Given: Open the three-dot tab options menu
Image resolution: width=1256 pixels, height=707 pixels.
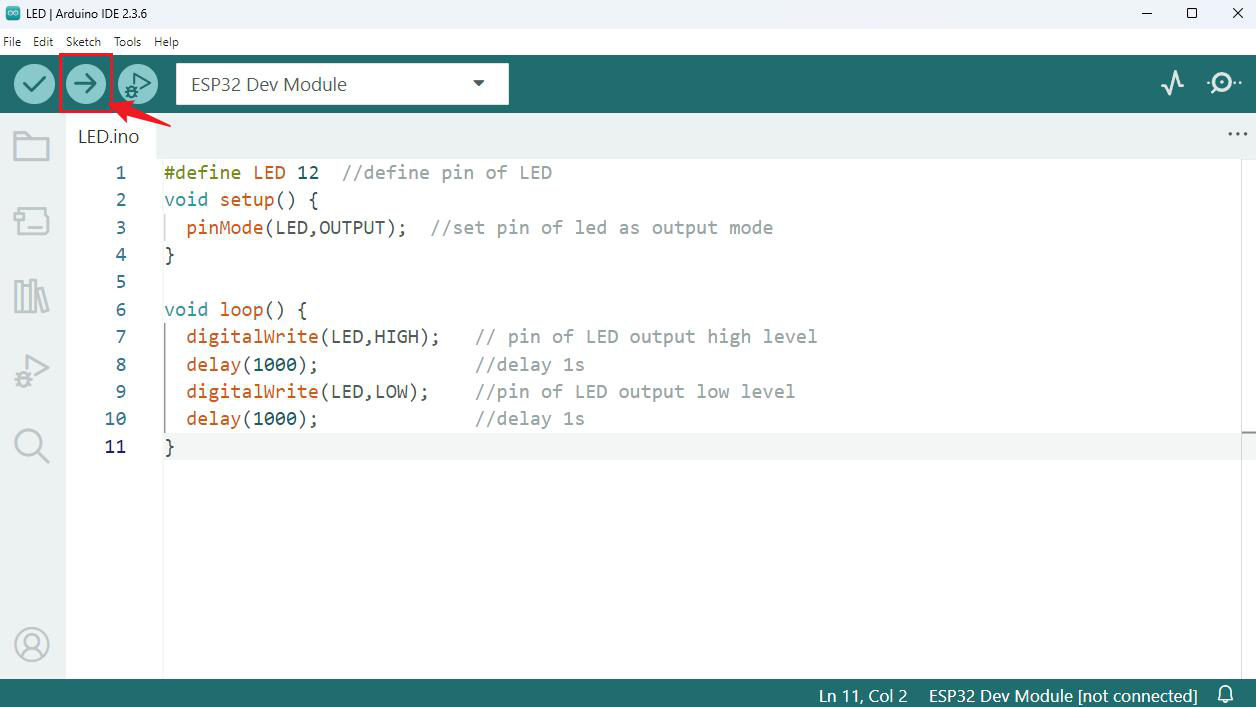Looking at the screenshot, I should click(x=1237, y=135).
